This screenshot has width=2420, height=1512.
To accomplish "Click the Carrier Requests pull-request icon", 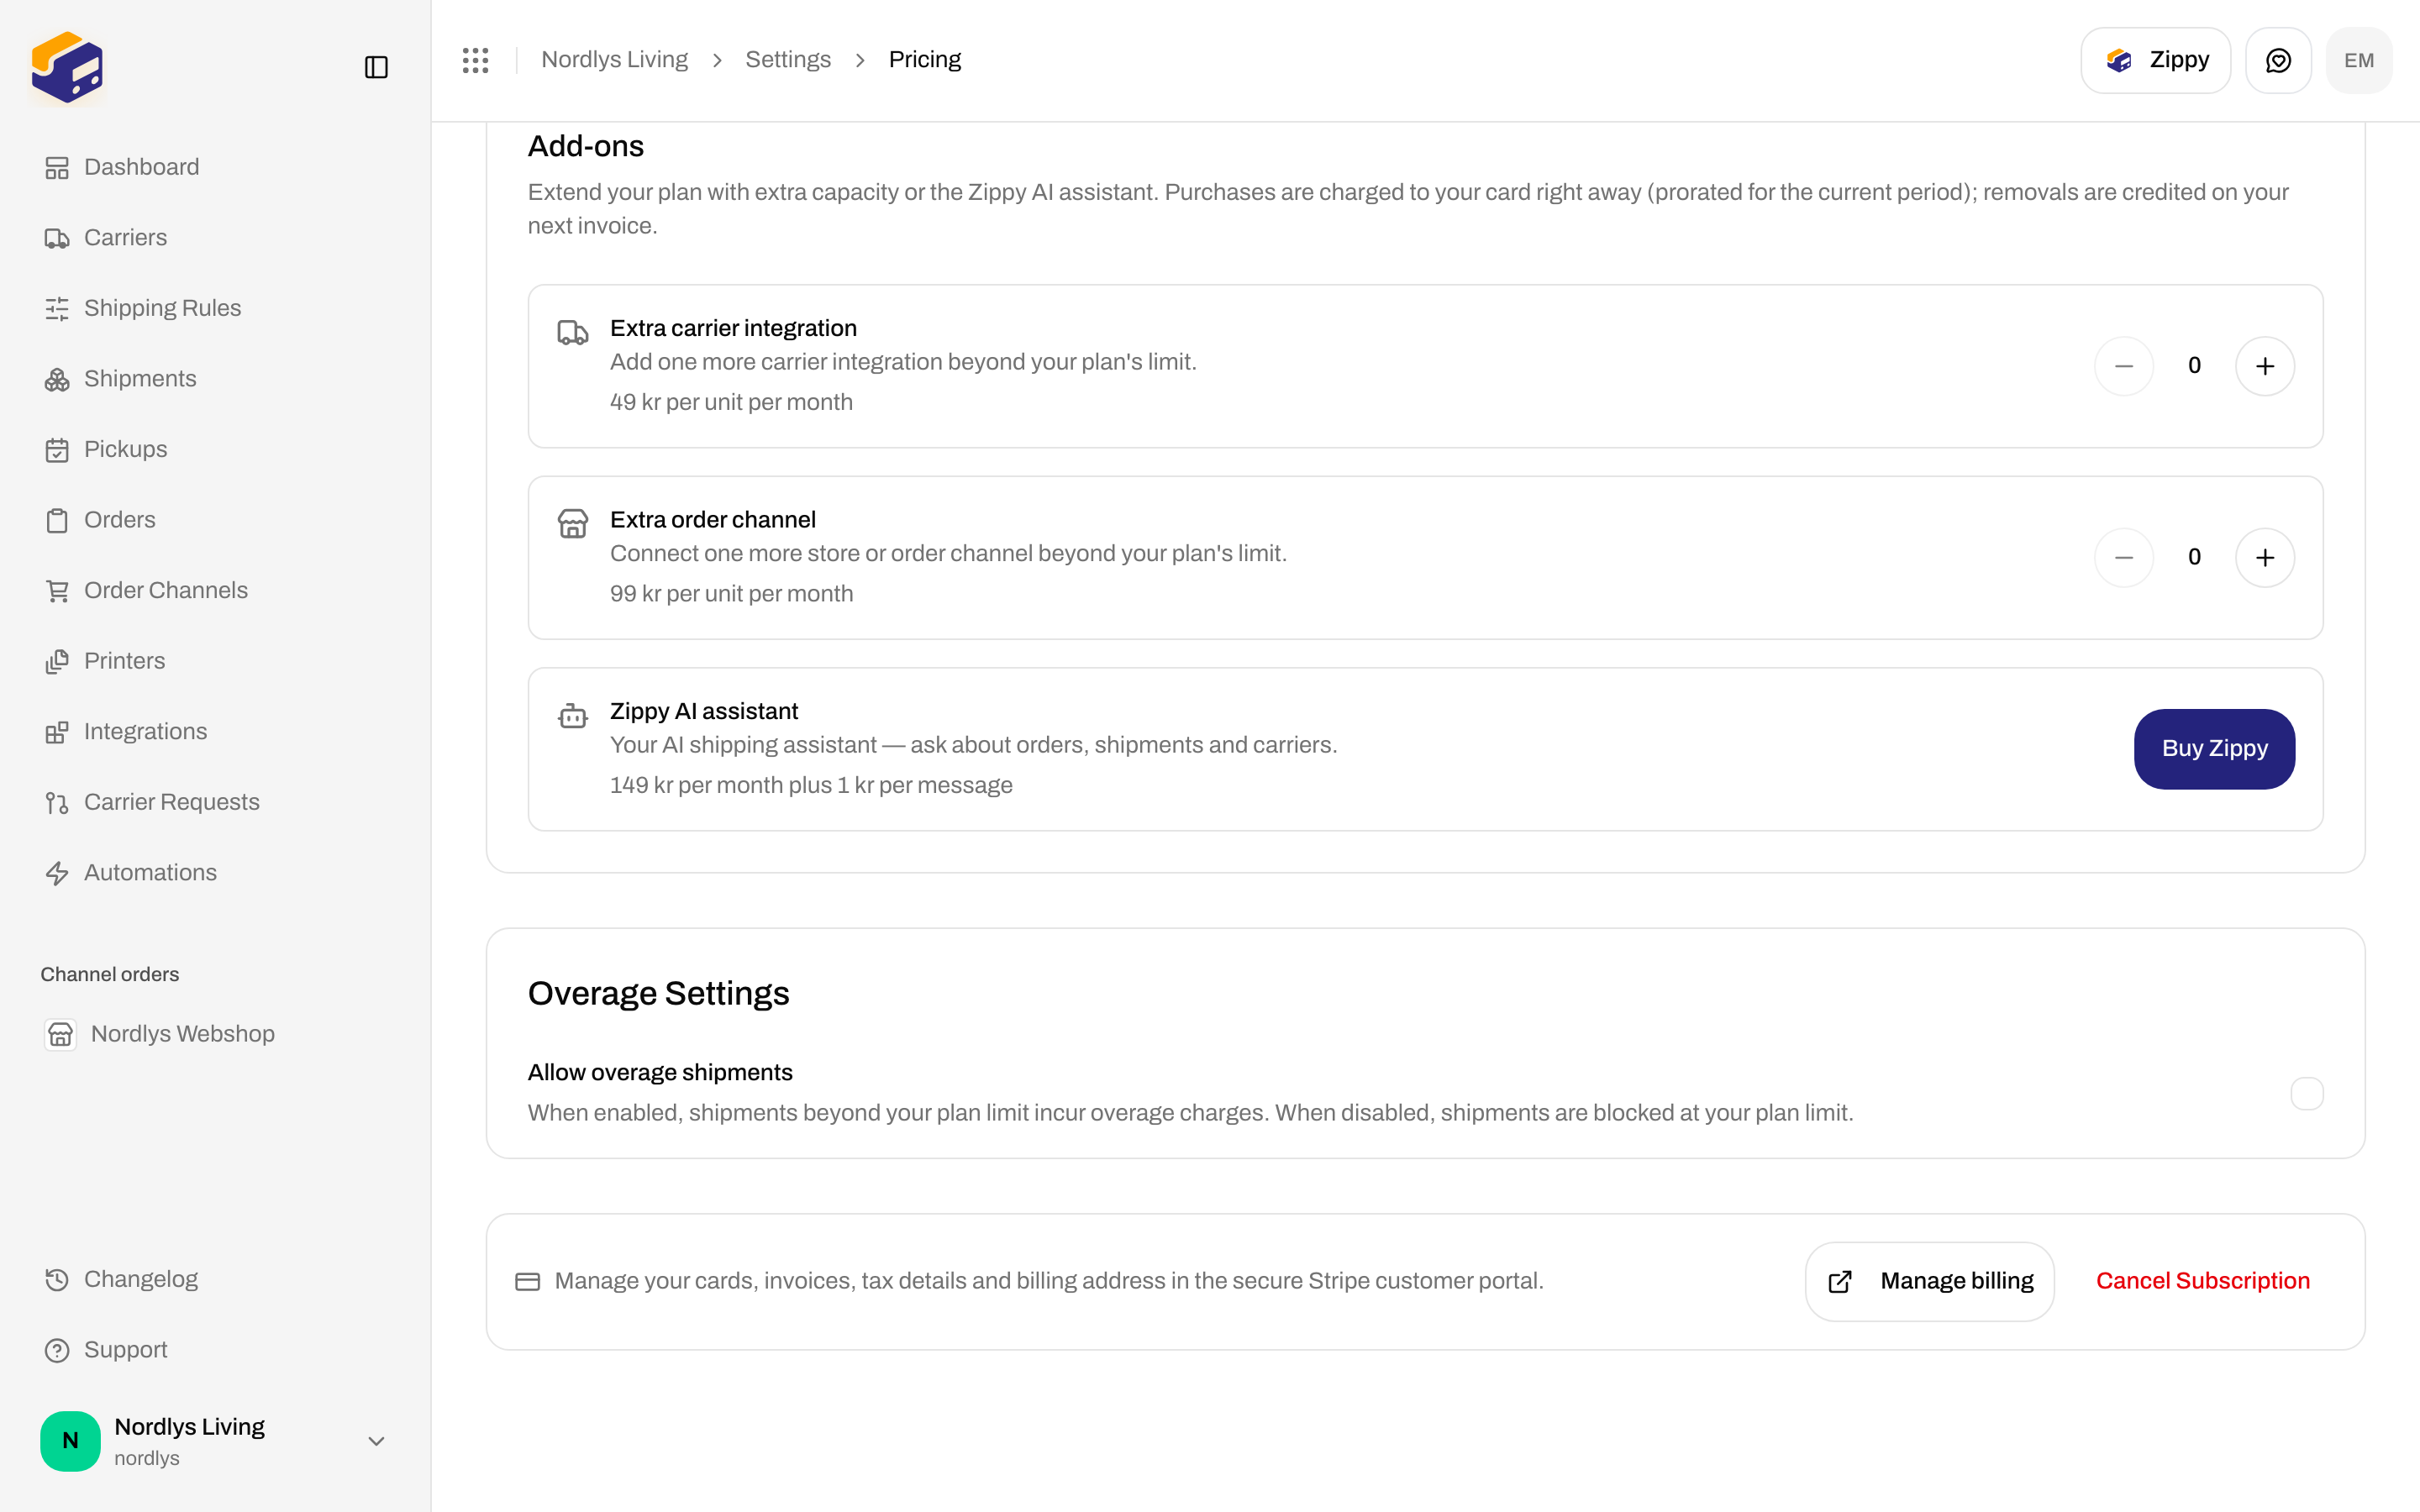I will (x=57, y=802).
